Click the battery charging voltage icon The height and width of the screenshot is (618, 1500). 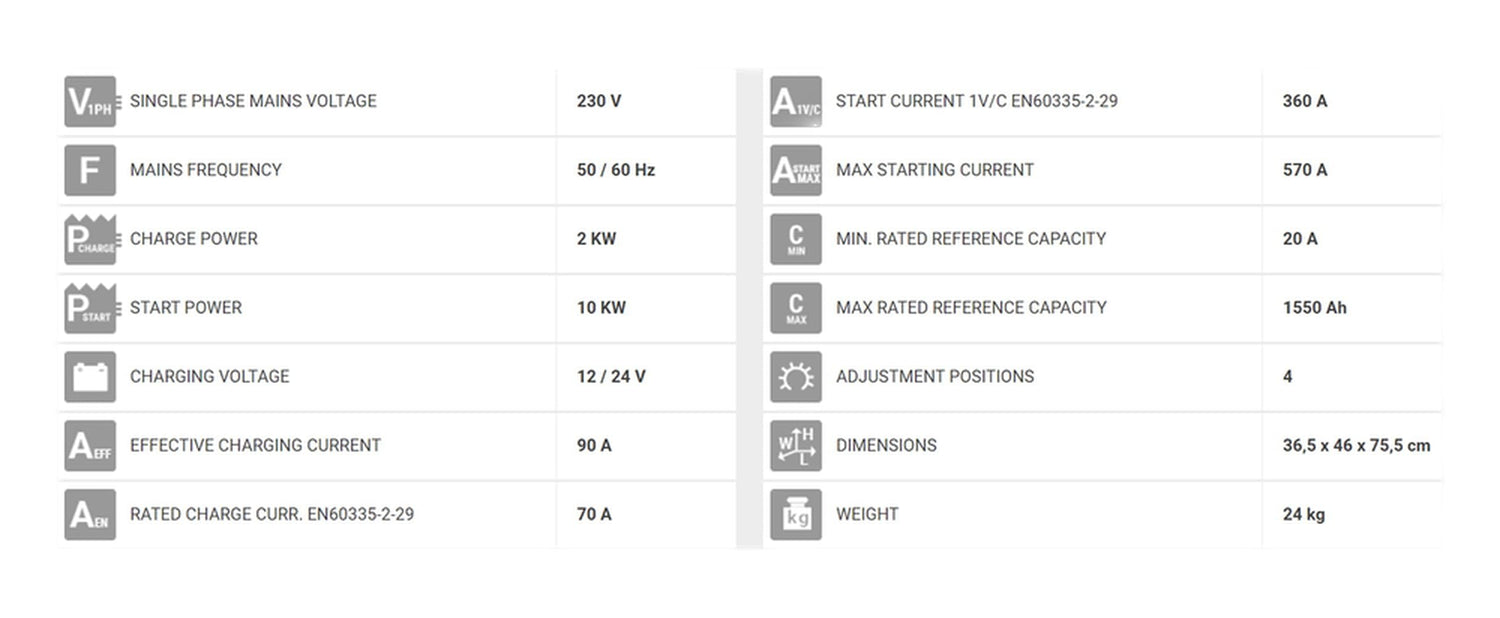point(90,377)
